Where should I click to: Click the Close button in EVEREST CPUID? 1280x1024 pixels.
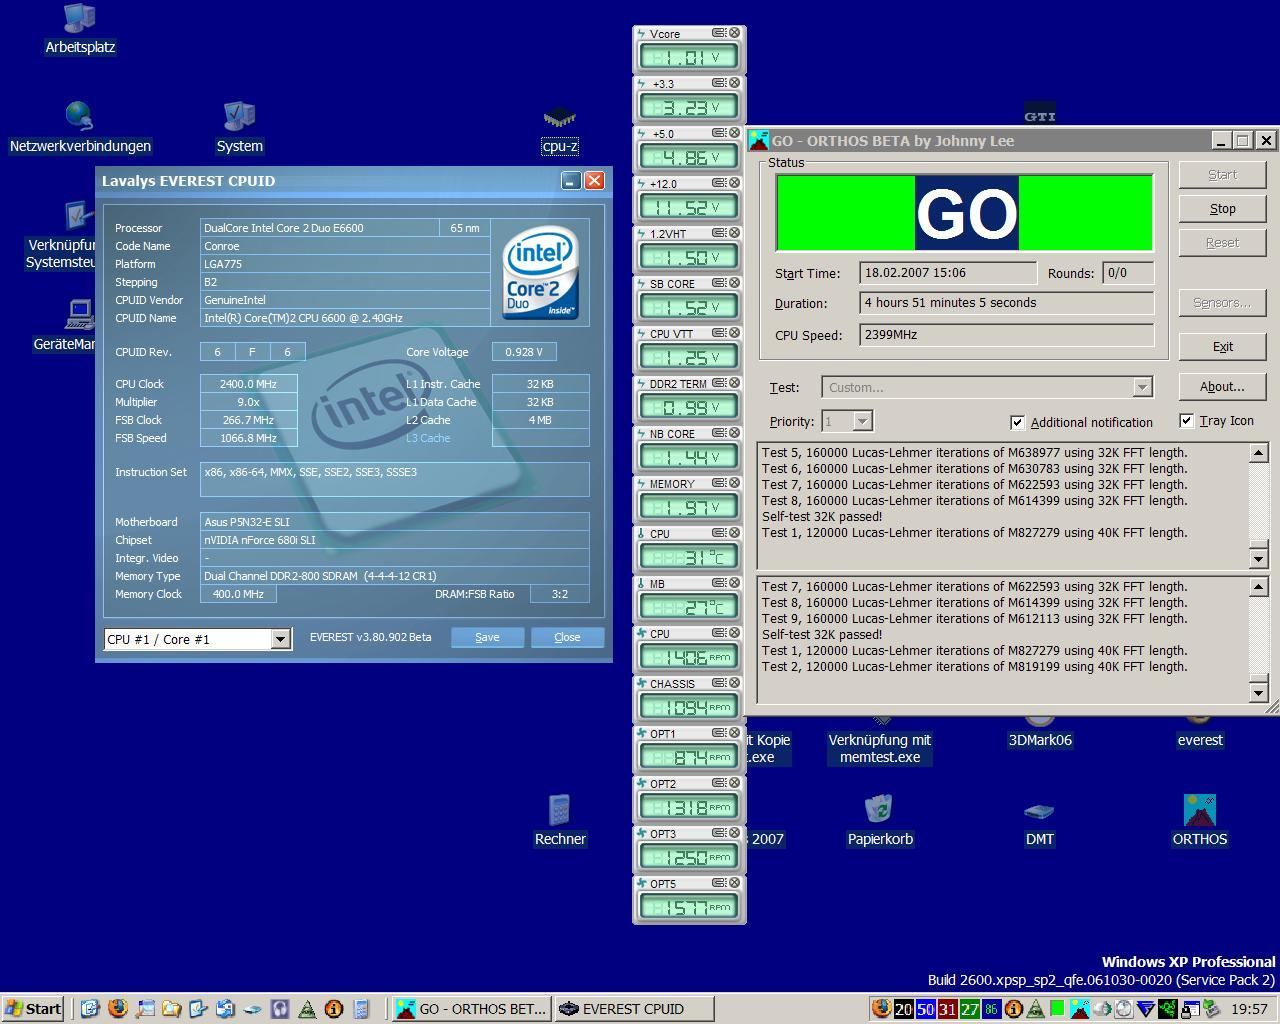tap(567, 637)
